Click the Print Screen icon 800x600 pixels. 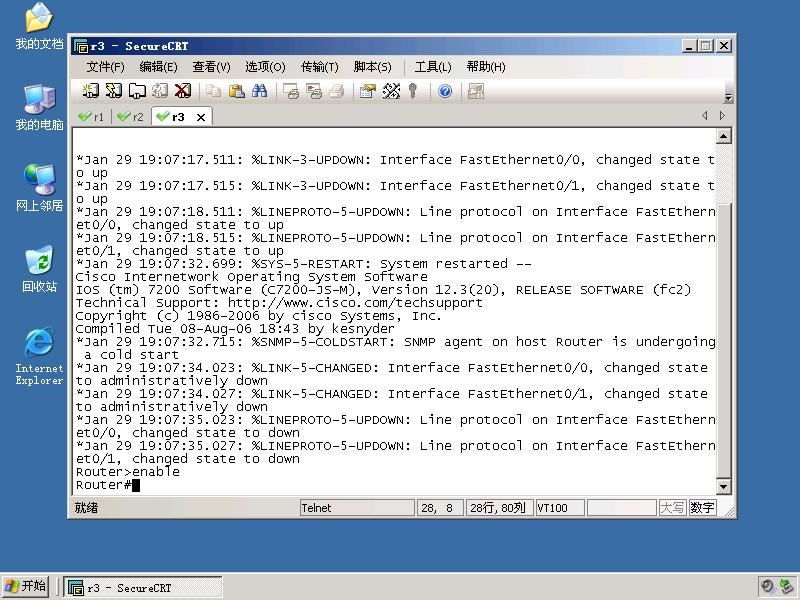(x=291, y=91)
